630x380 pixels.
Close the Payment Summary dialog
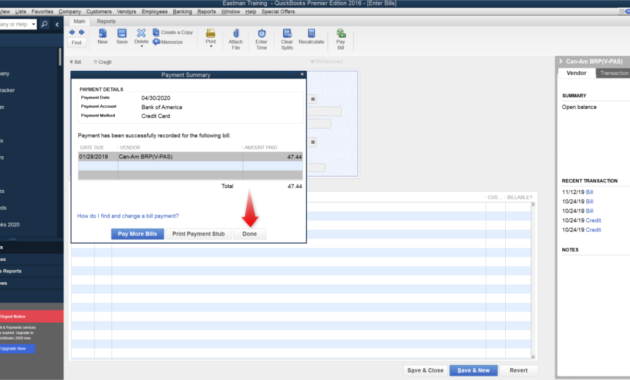302,74
